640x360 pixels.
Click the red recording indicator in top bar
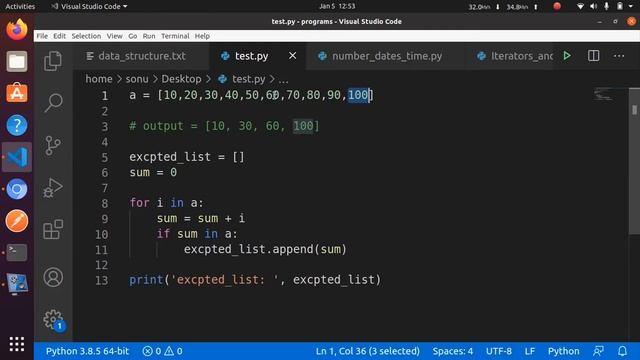click(557, 6)
